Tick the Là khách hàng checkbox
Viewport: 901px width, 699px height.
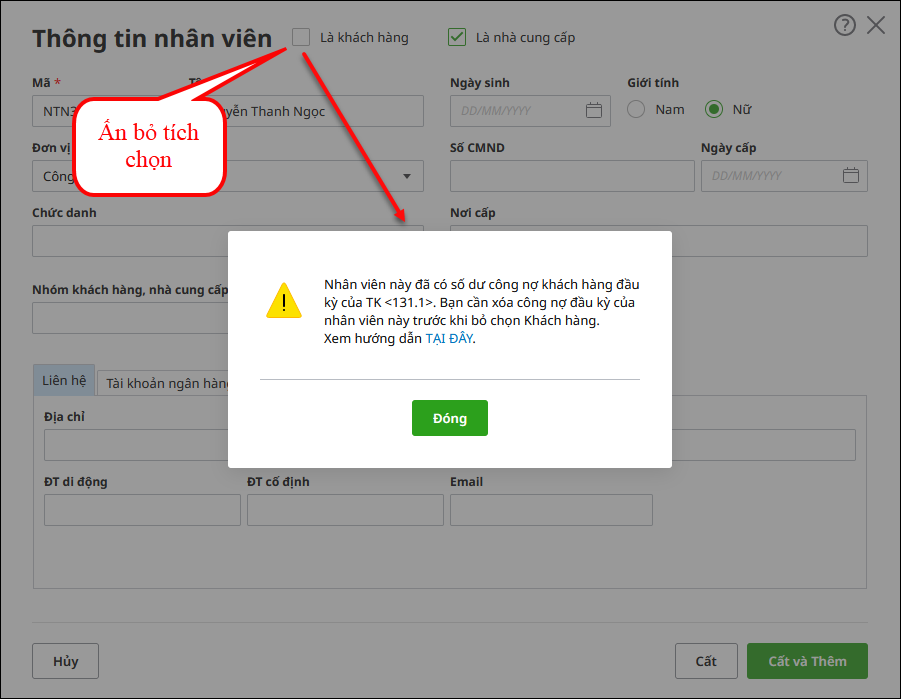(301, 37)
